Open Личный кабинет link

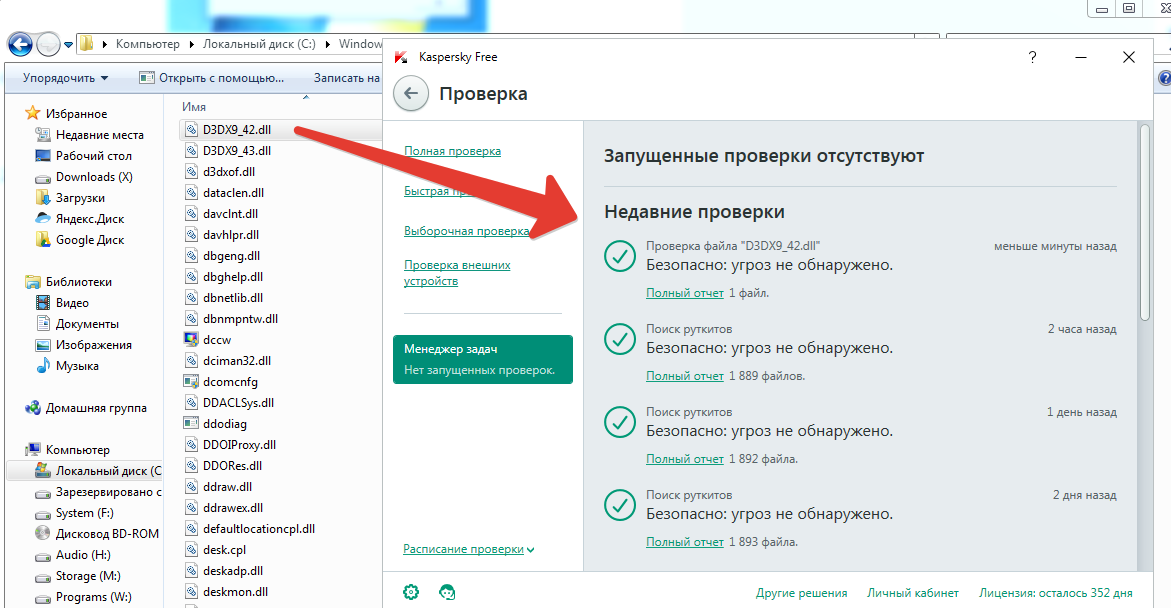tap(913, 592)
